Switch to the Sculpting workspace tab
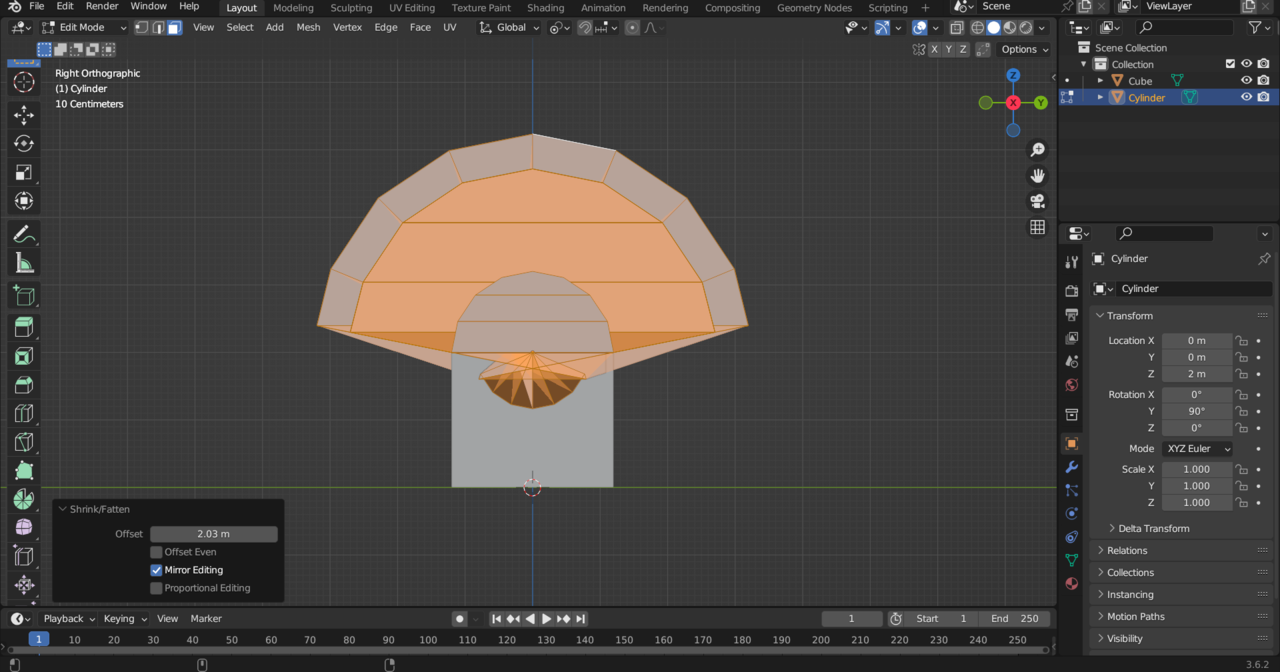 [351, 8]
